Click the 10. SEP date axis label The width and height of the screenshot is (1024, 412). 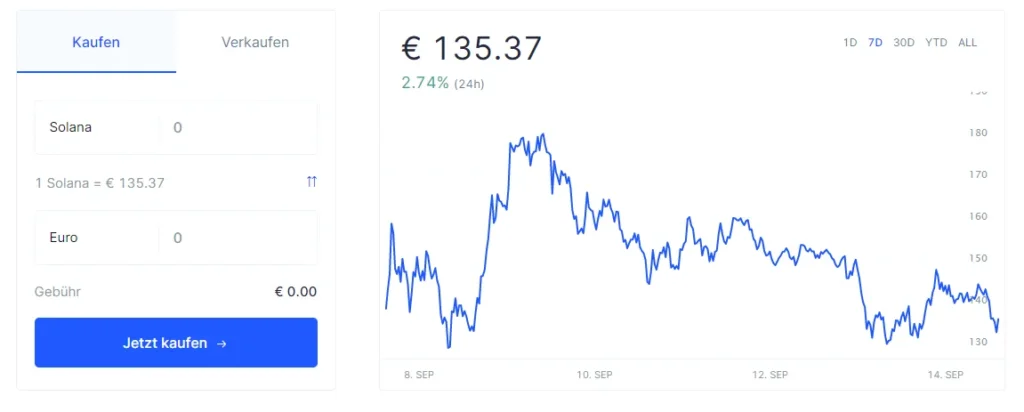[594, 375]
